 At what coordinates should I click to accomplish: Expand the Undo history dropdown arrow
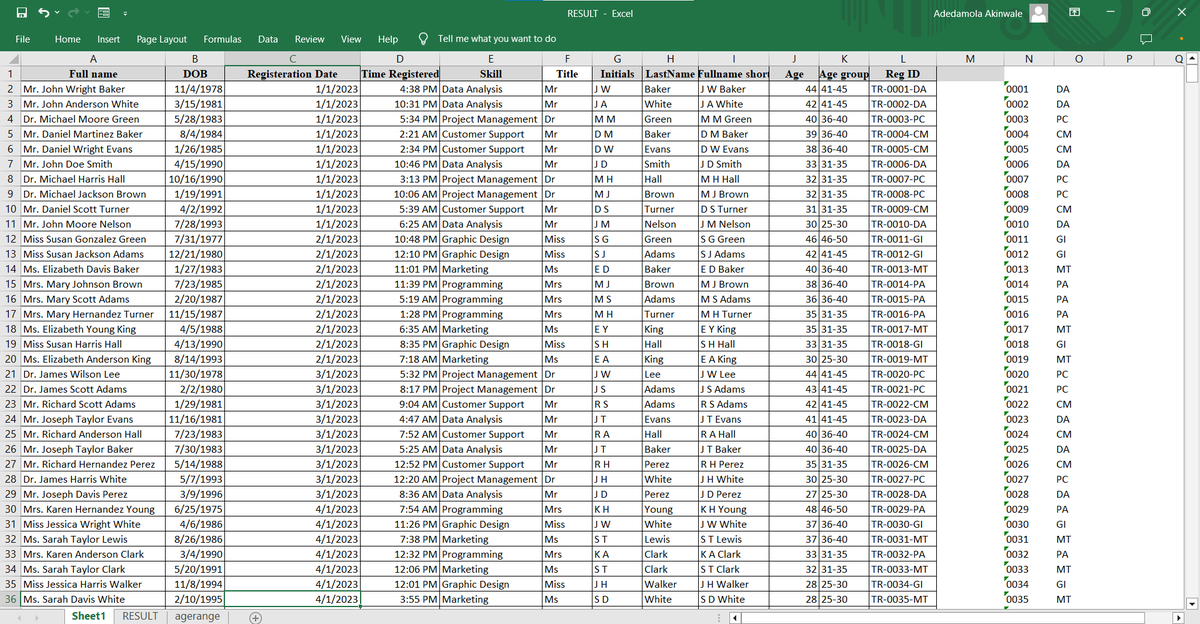(59, 14)
